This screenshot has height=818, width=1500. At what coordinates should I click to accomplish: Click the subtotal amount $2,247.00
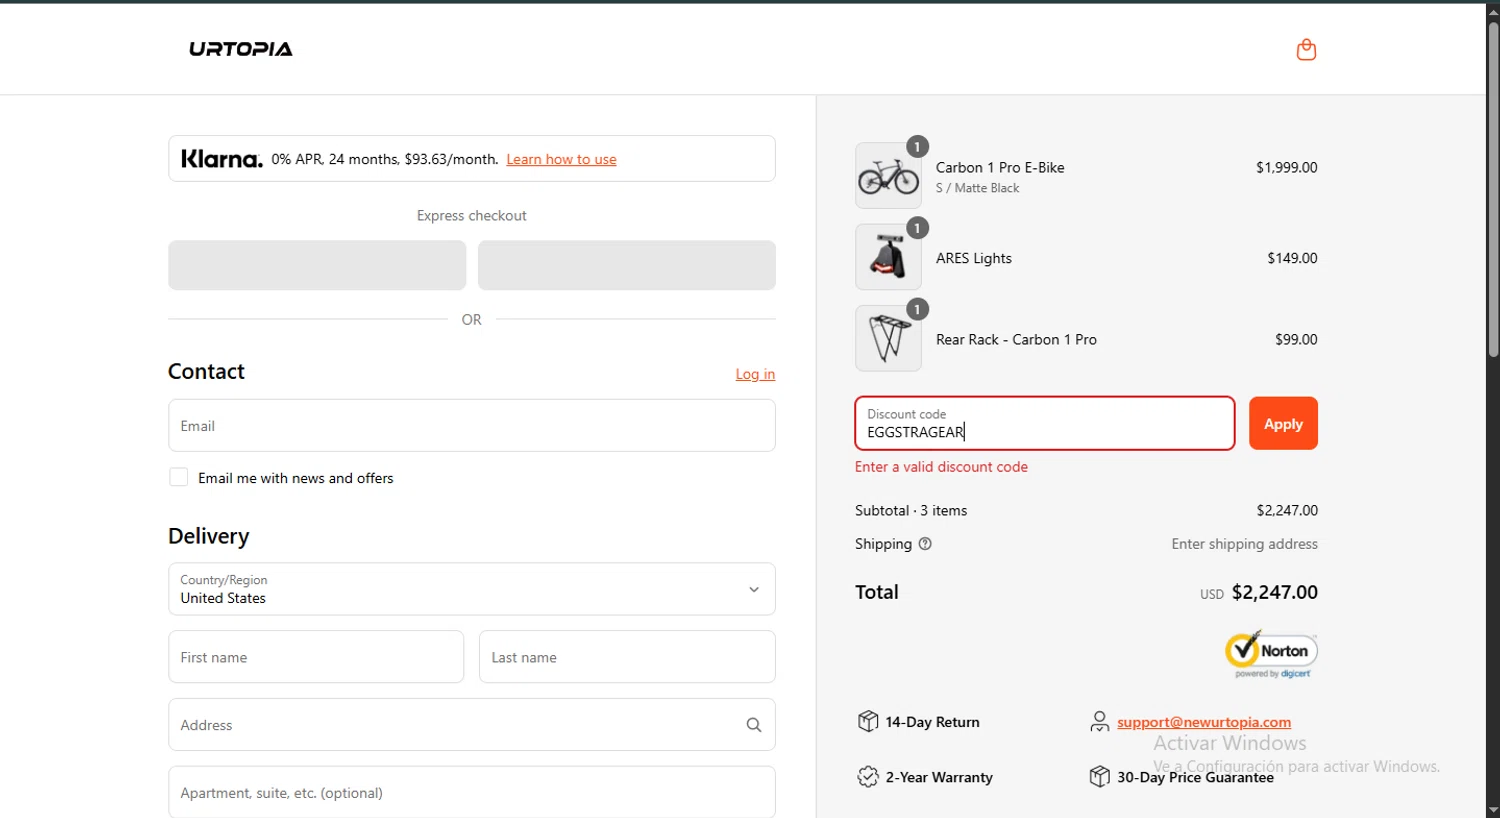tap(1287, 510)
